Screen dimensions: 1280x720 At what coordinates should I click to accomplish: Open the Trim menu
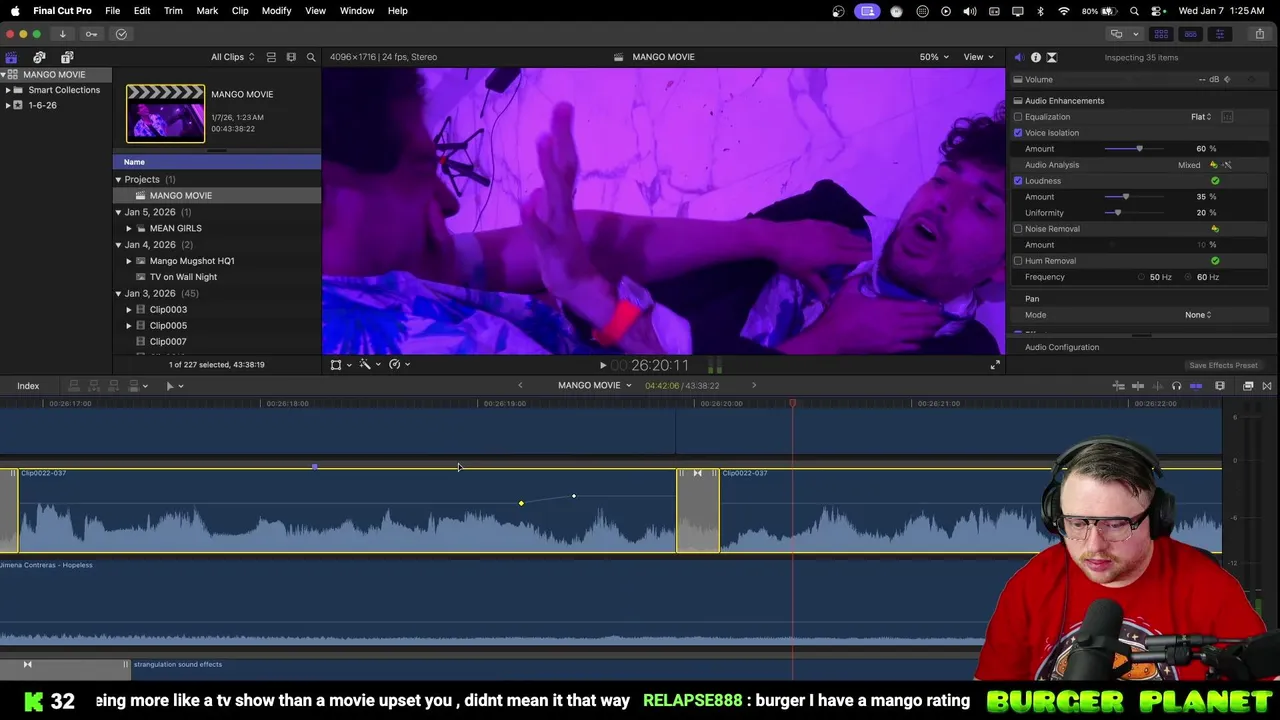tap(173, 11)
